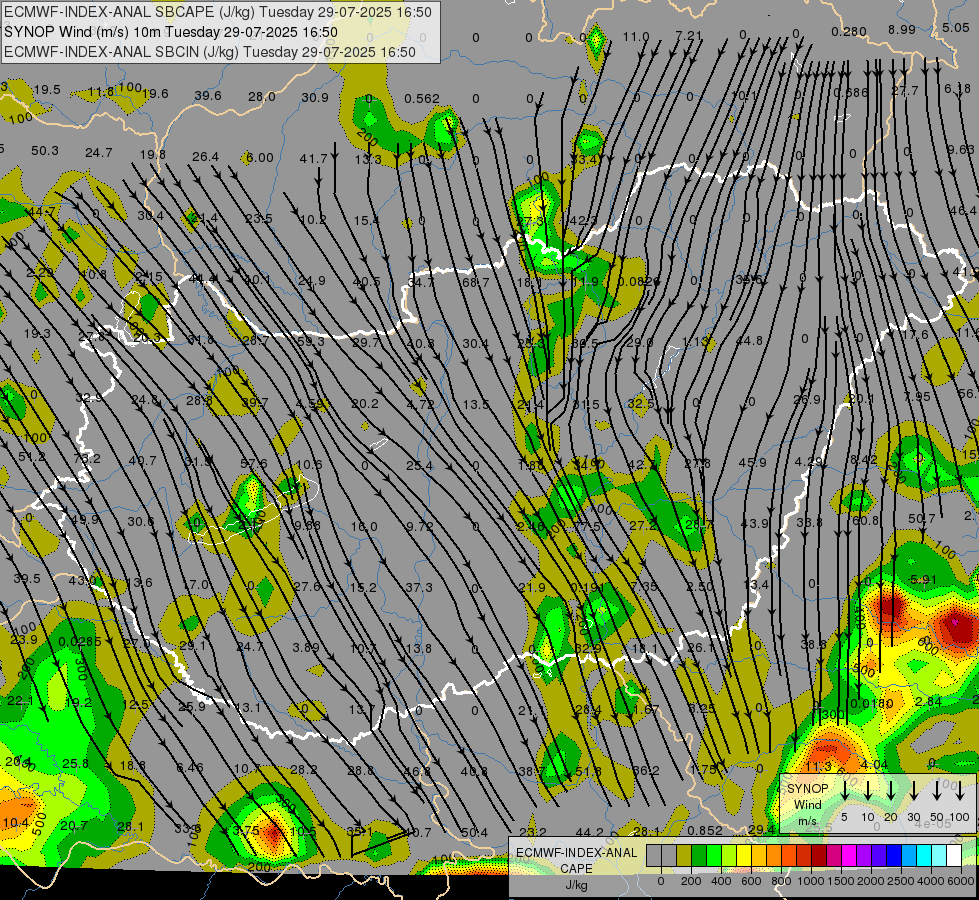Viewport: 979px width, 900px height.
Task: Click the 'ECMWF-INDEX-ANAL CAPE J/kg' legend label
Action: coord(576,868)
